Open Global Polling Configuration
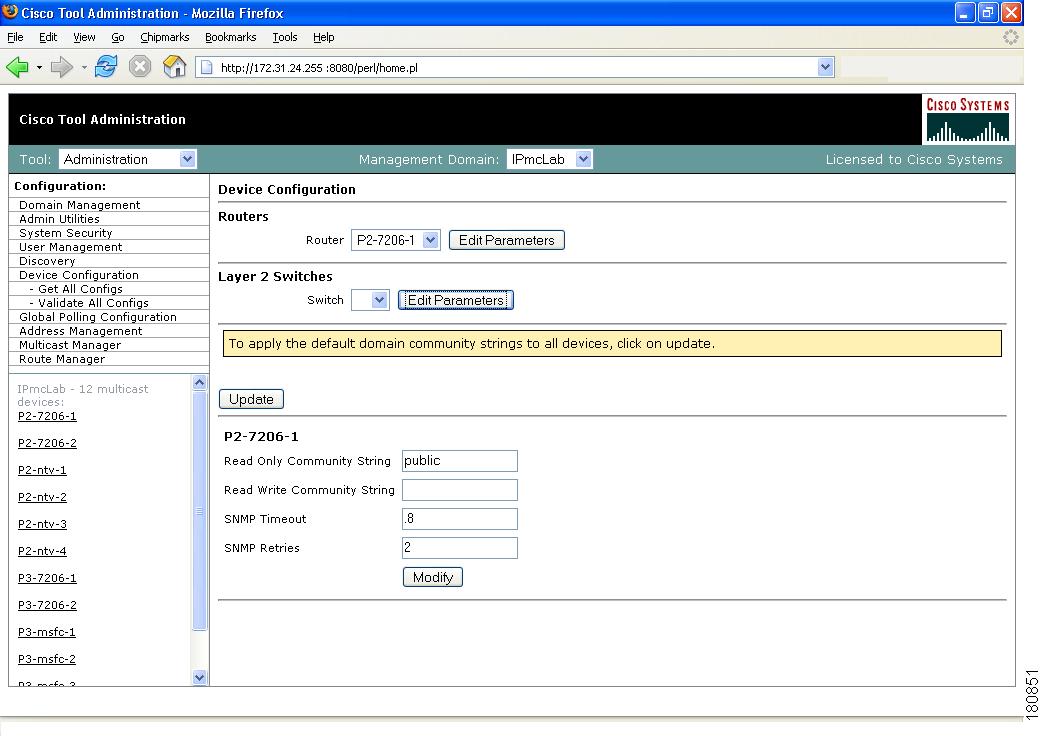 pos(98,317)
